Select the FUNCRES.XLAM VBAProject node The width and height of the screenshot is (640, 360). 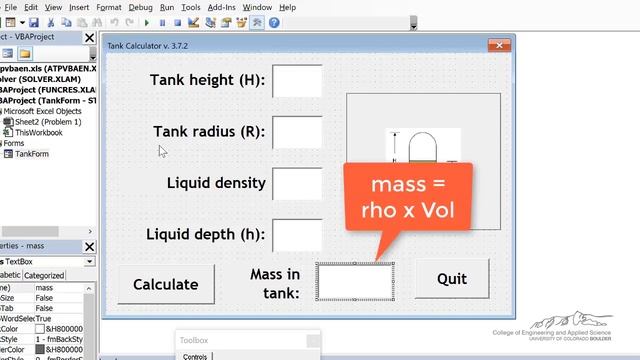(x=48, y=90)
